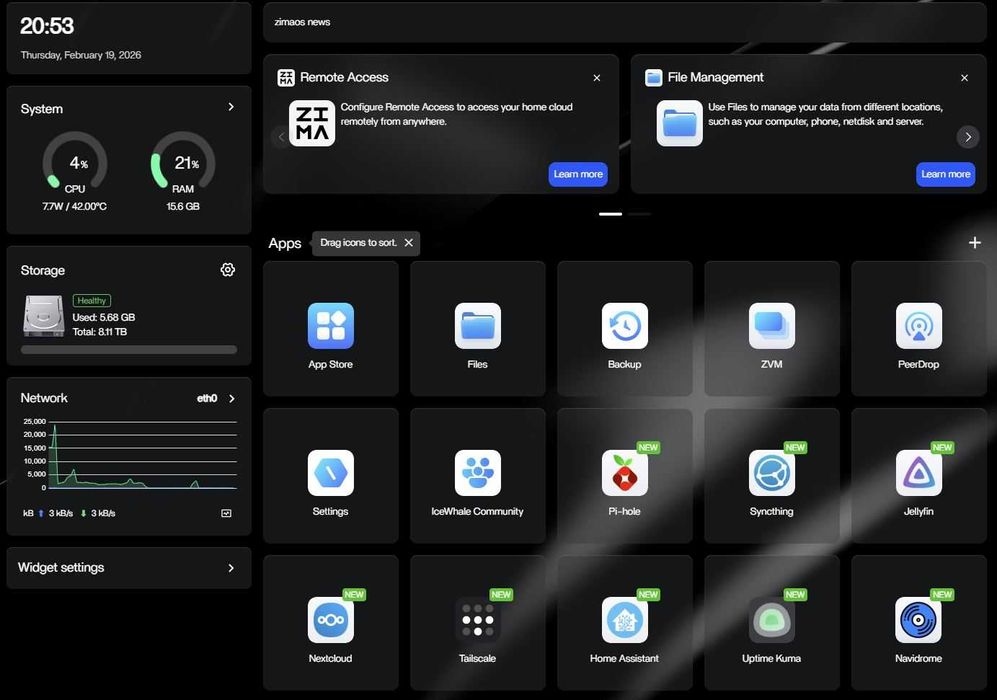Click the CPU usage gauge
The height and width of the screenshot is (700, 997).
[x=75, y=161]
